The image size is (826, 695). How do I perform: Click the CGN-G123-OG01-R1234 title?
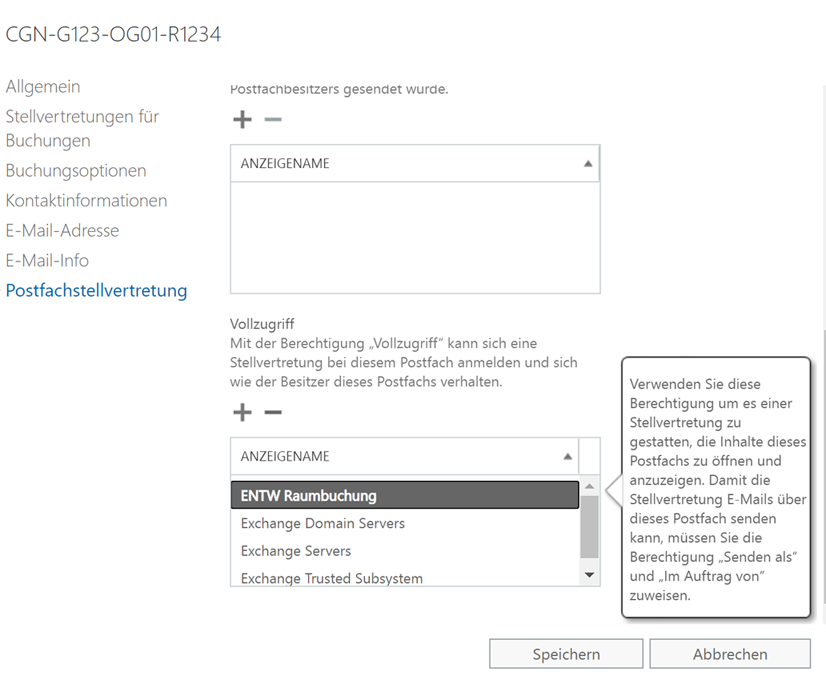pos(113,35)
